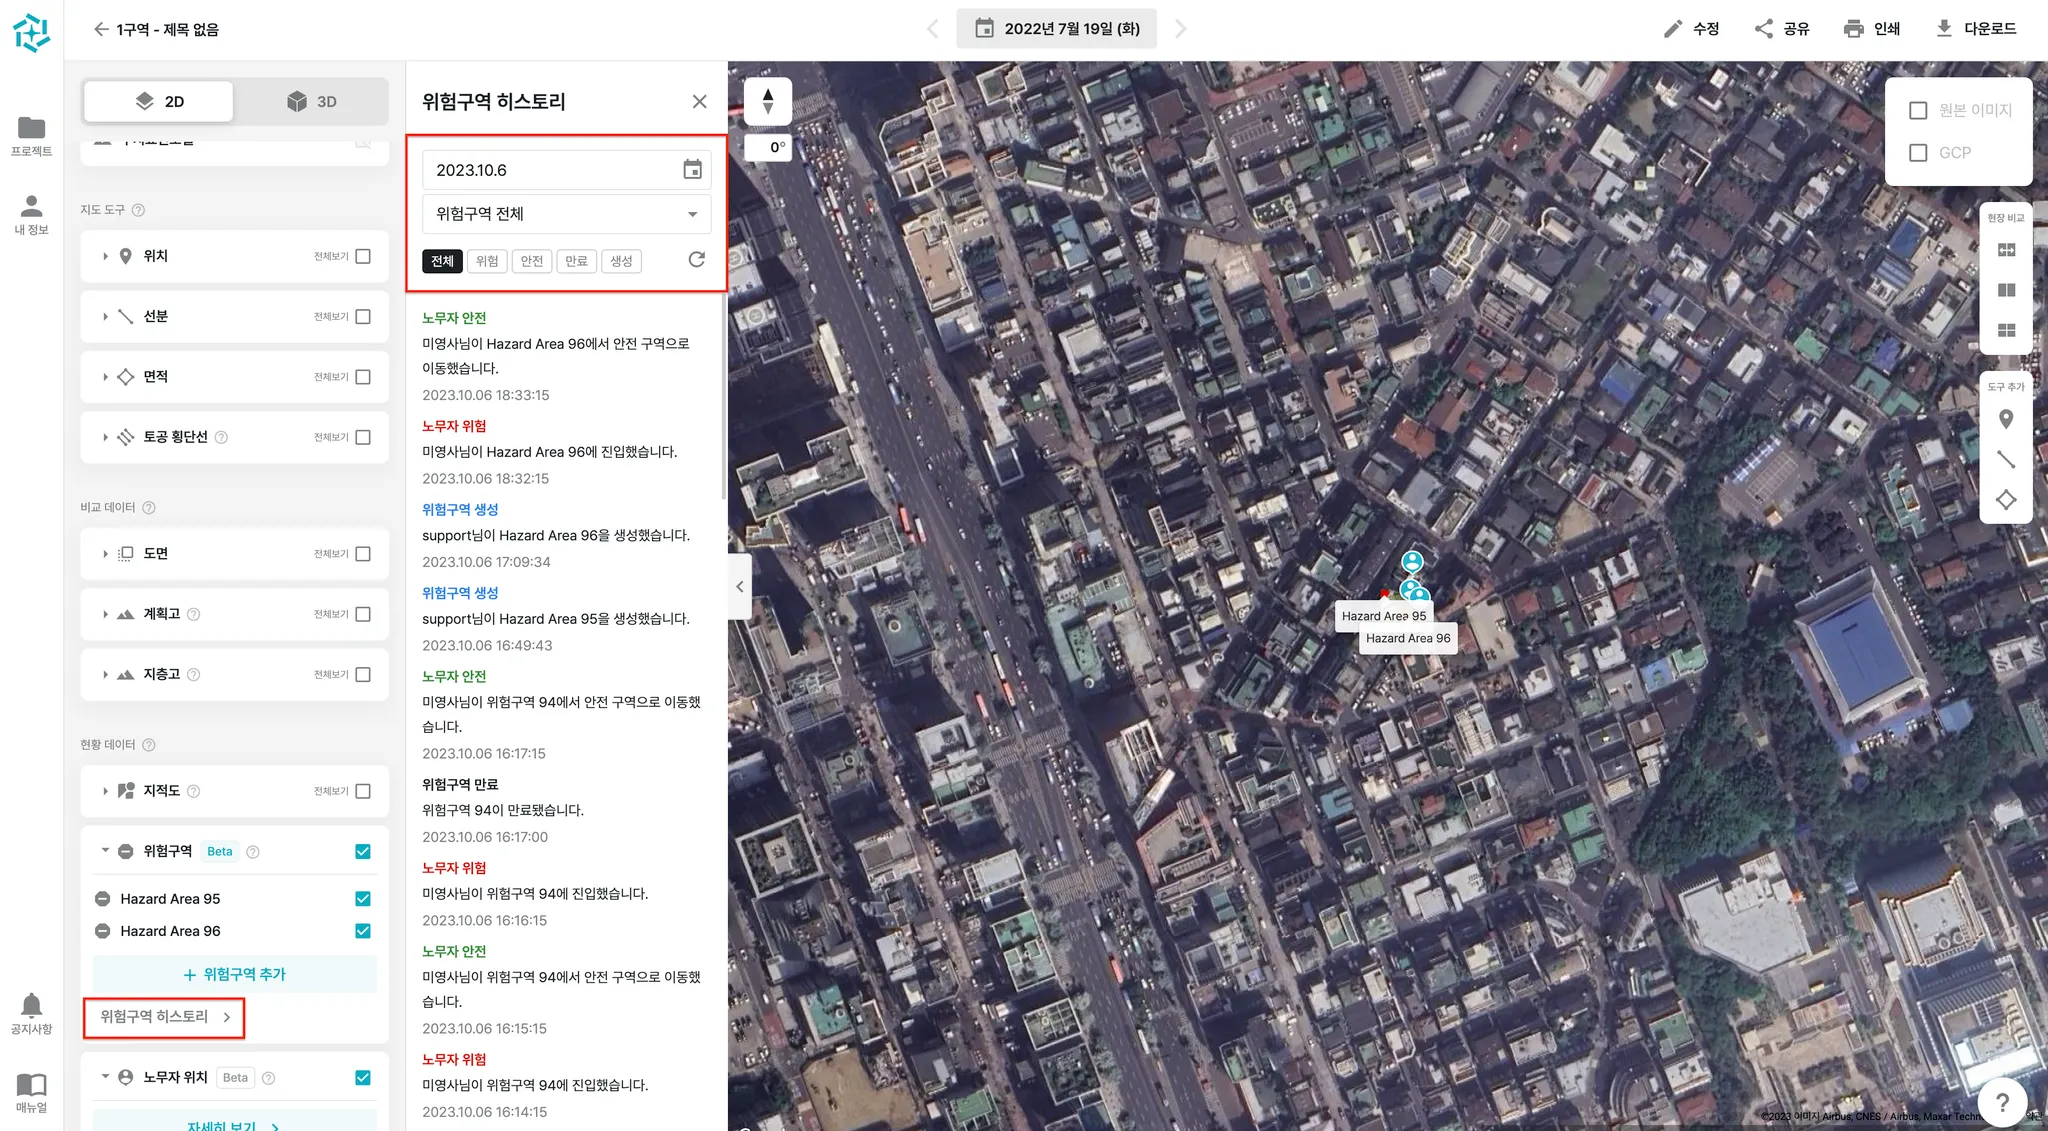
Task: Open the 프로젝트 folder icon
Action: 31,128
